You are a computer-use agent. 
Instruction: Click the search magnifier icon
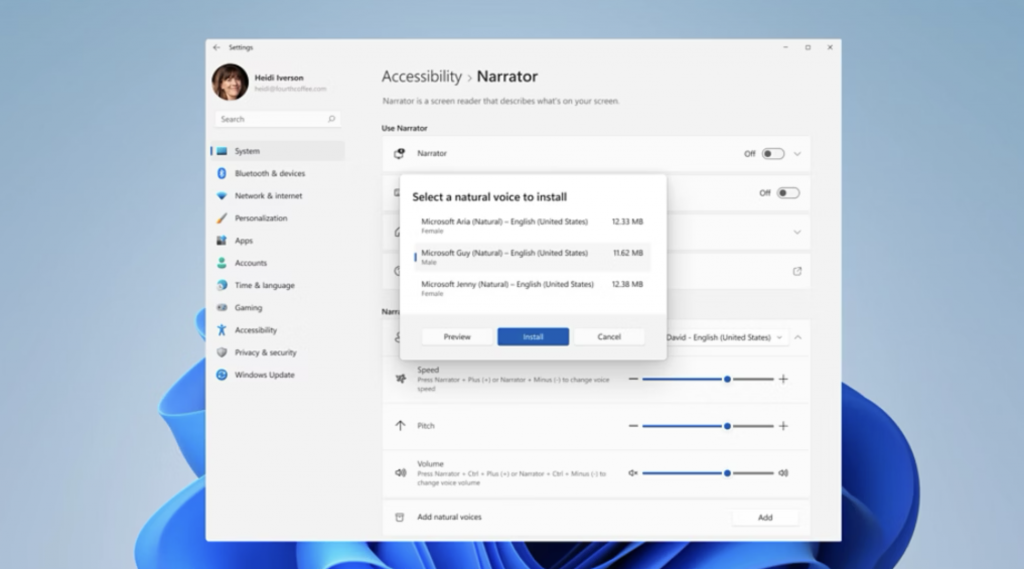331,119
